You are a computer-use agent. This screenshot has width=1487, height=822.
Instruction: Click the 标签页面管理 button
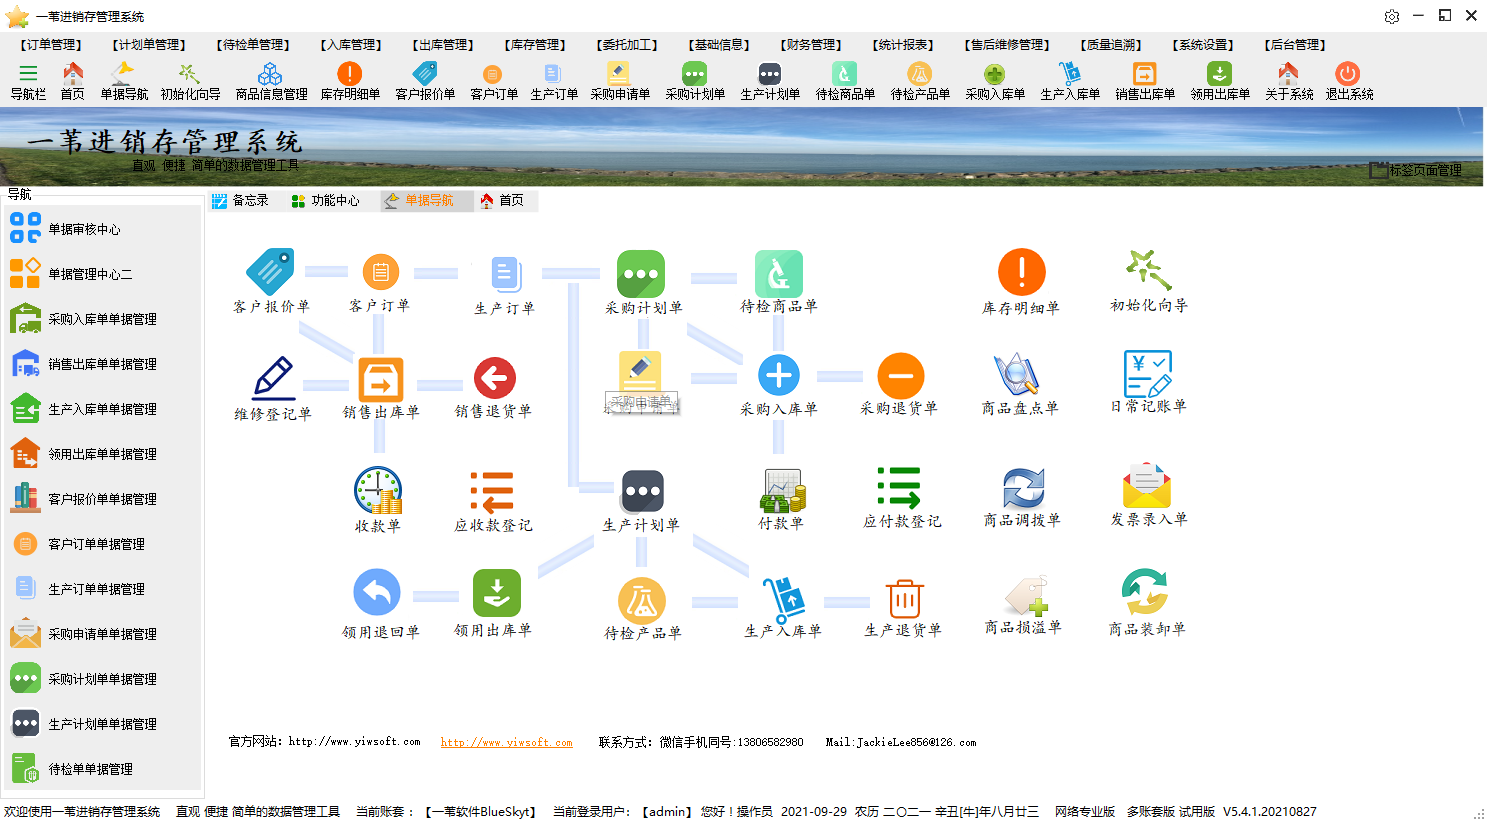point(1416,171)
